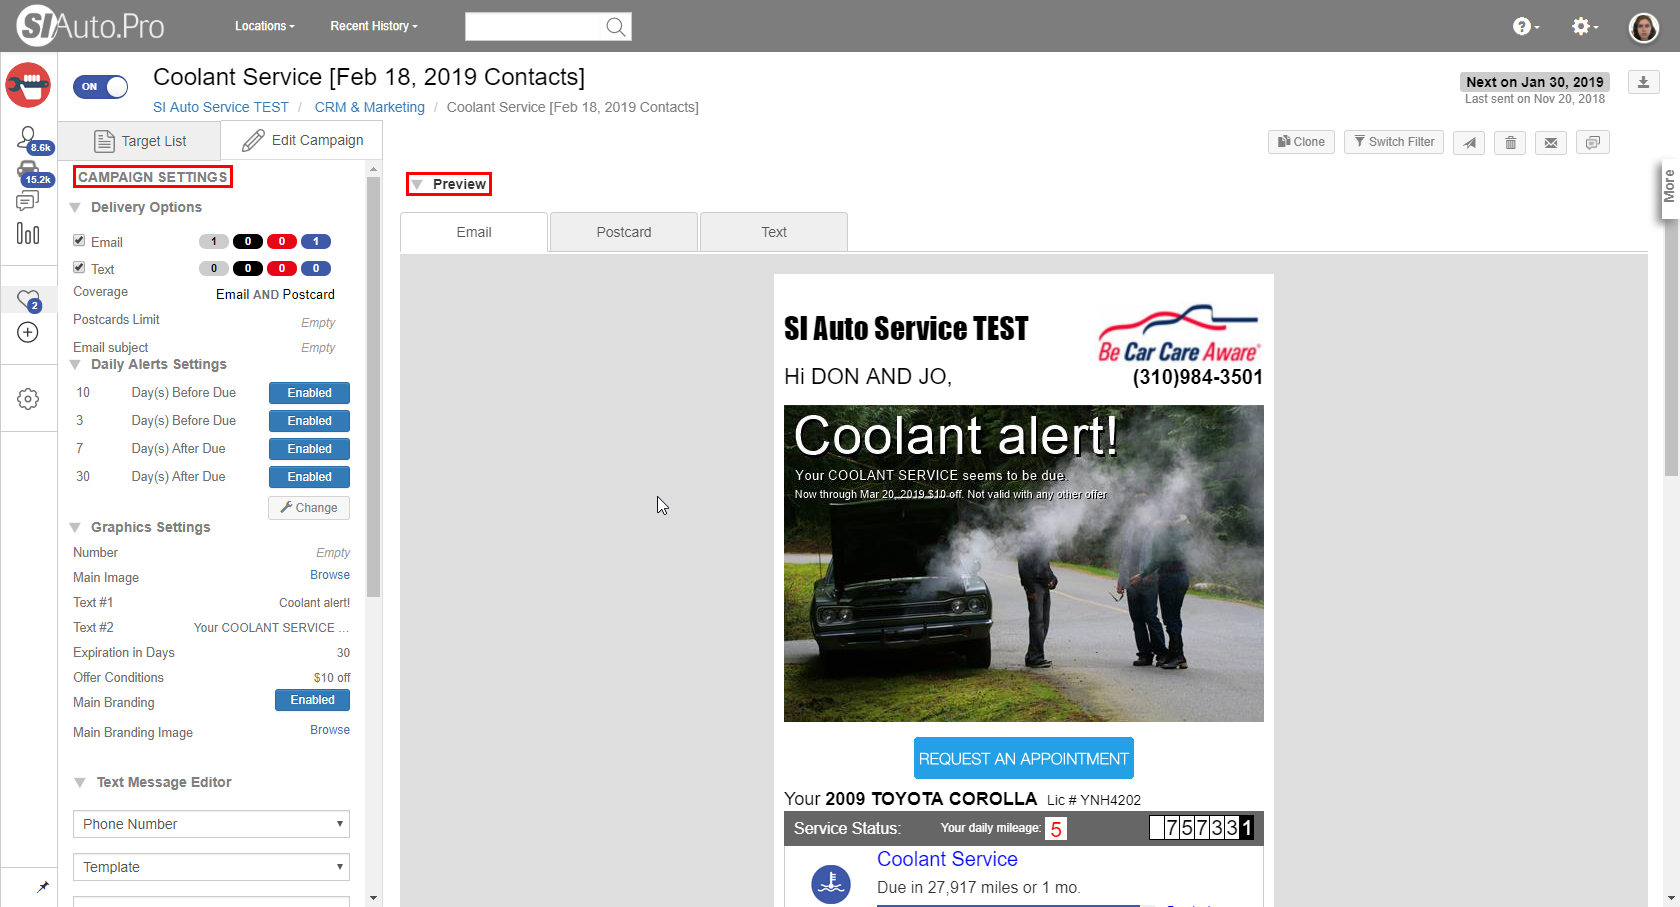Open the CRM & Marketing breadcrumb link
The image size is (1680, 907).
[370, 107]
